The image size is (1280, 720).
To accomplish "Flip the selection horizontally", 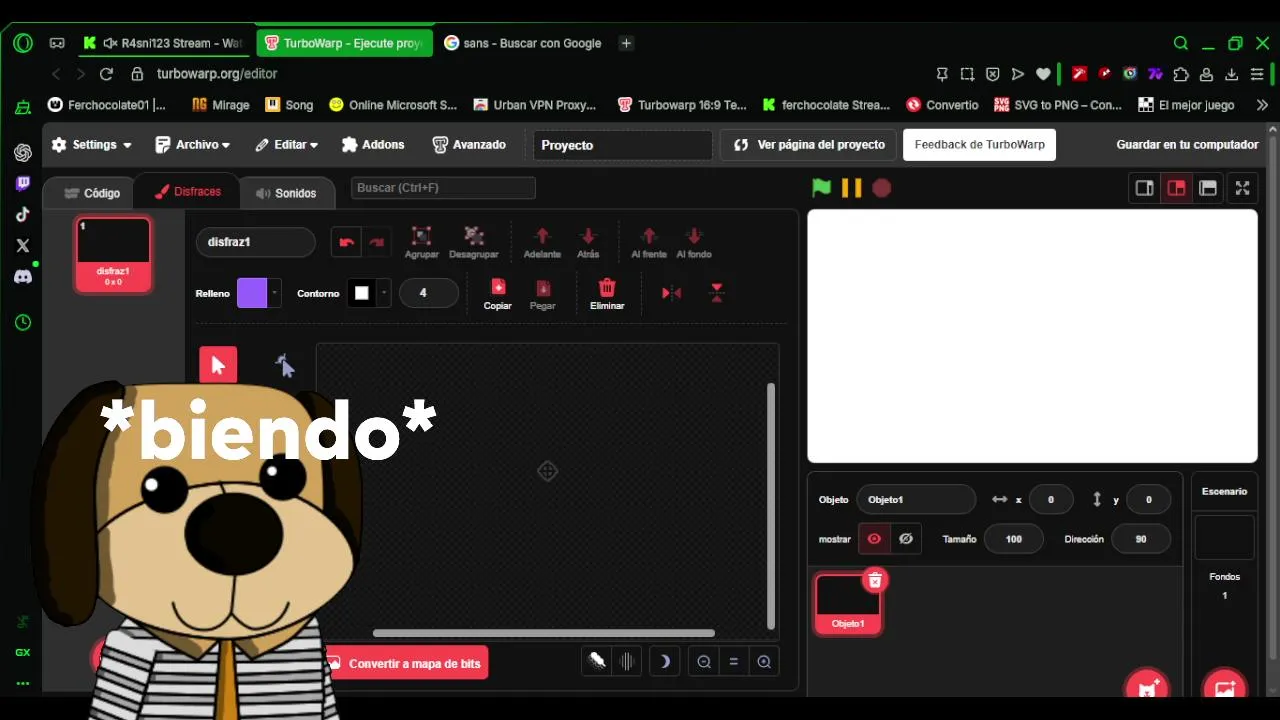I will pyautogui.click(x=672, y=293).
